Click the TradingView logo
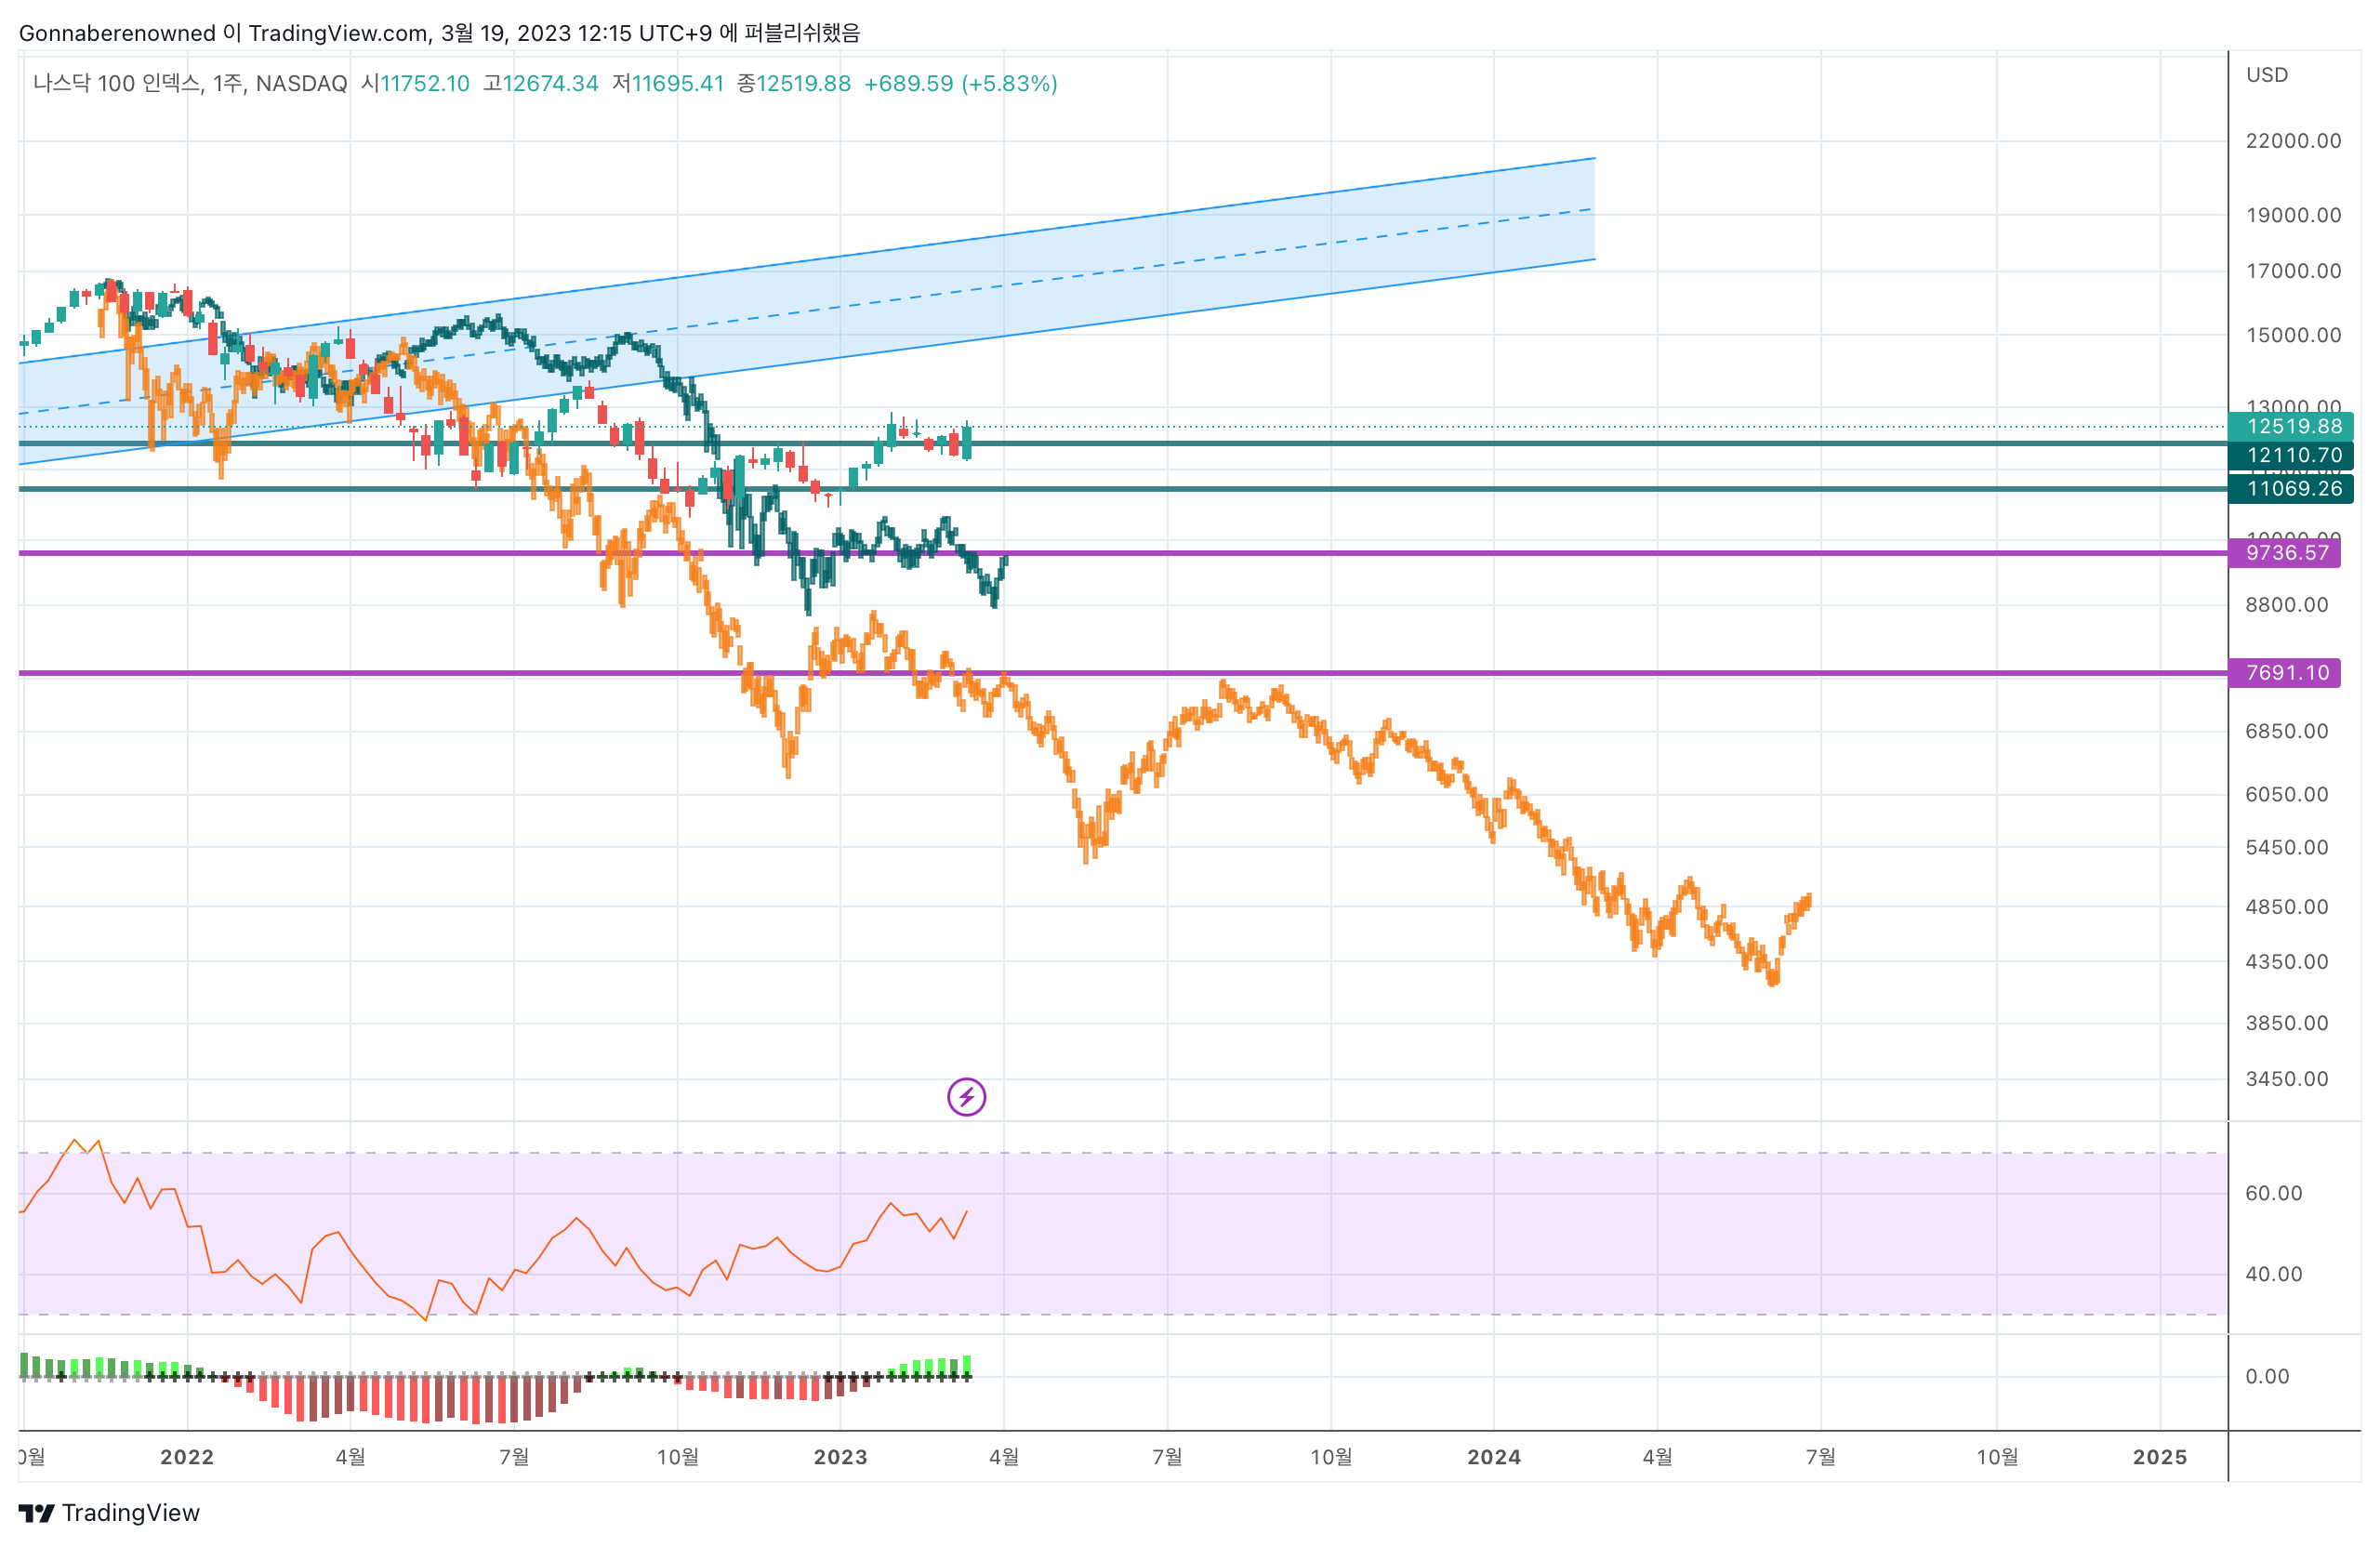2380x1547 pixels. [109, 1513]
